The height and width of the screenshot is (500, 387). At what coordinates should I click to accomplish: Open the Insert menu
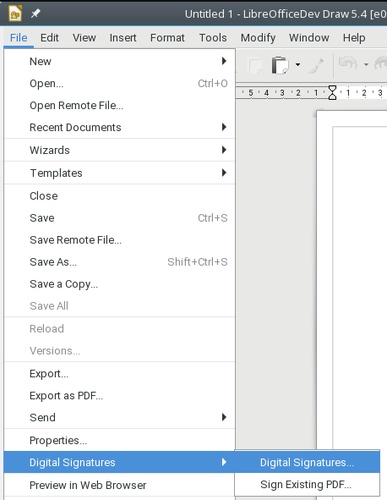click(123, 38)
